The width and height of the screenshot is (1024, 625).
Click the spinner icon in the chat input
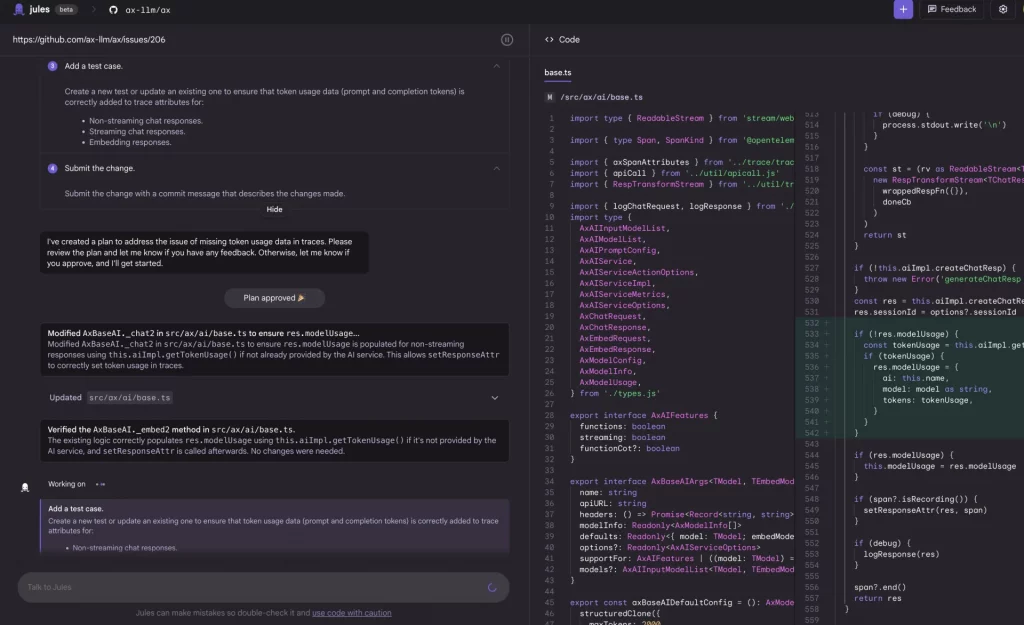pyautogui.click(x=492, y=587)
